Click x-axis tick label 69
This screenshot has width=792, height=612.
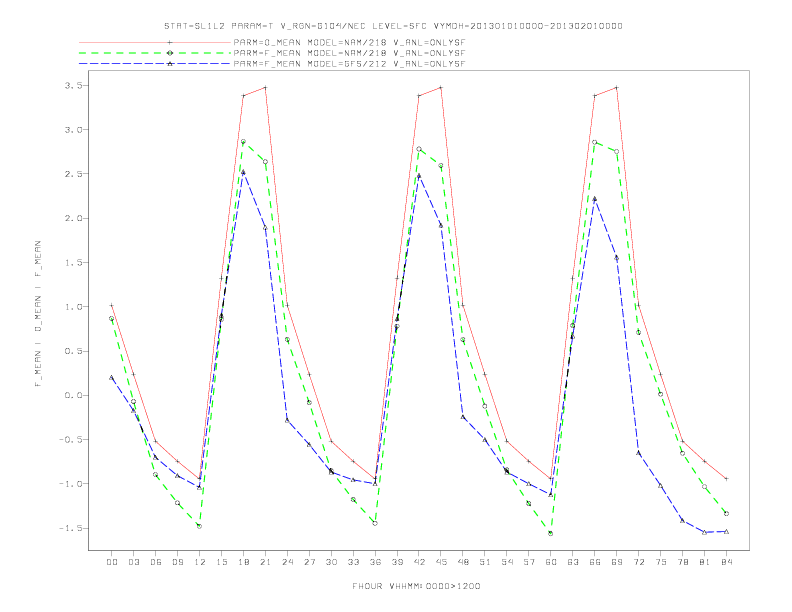click(617, 562)
